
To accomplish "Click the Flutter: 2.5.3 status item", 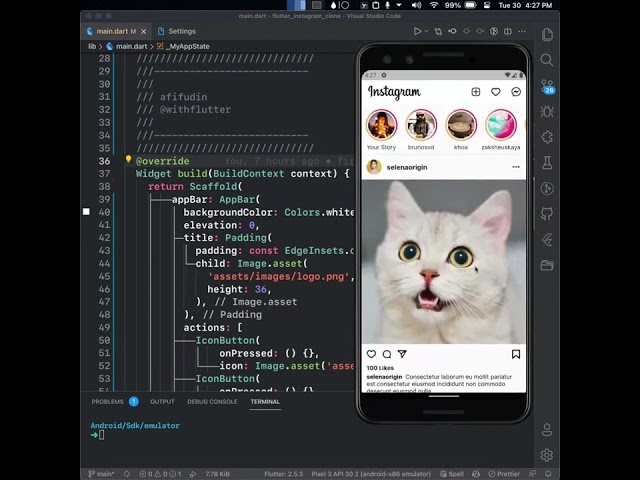I will [x=284, y=474].
